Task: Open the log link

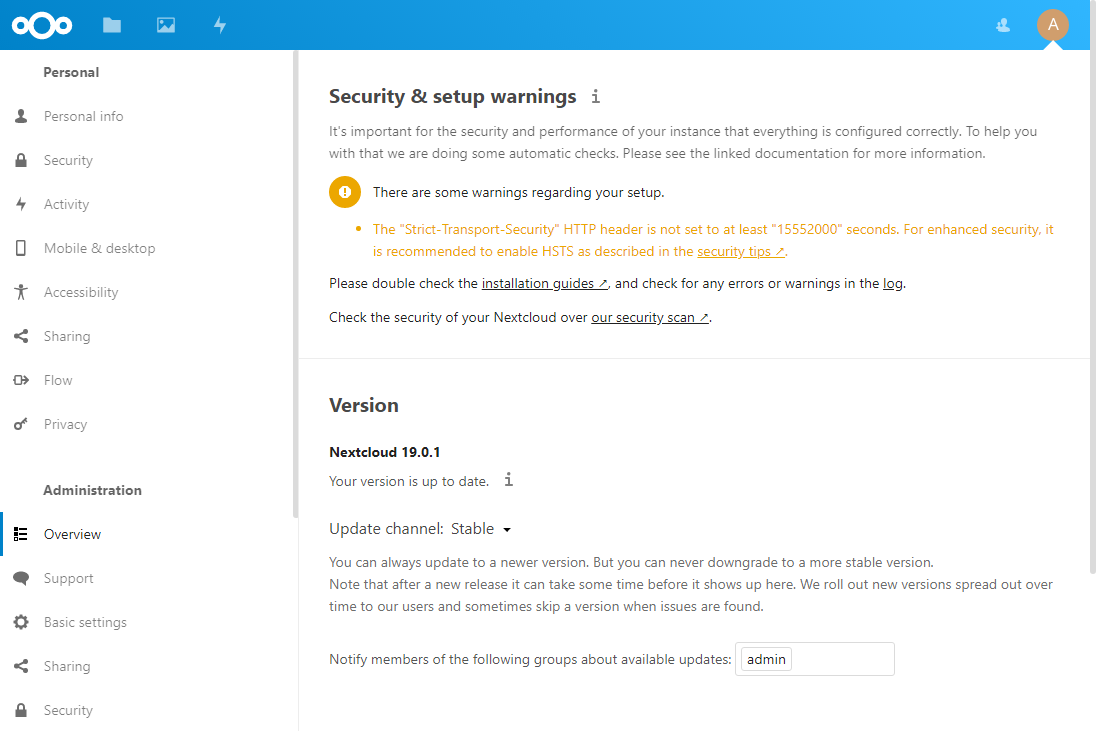Action: [x=893, y=284]
